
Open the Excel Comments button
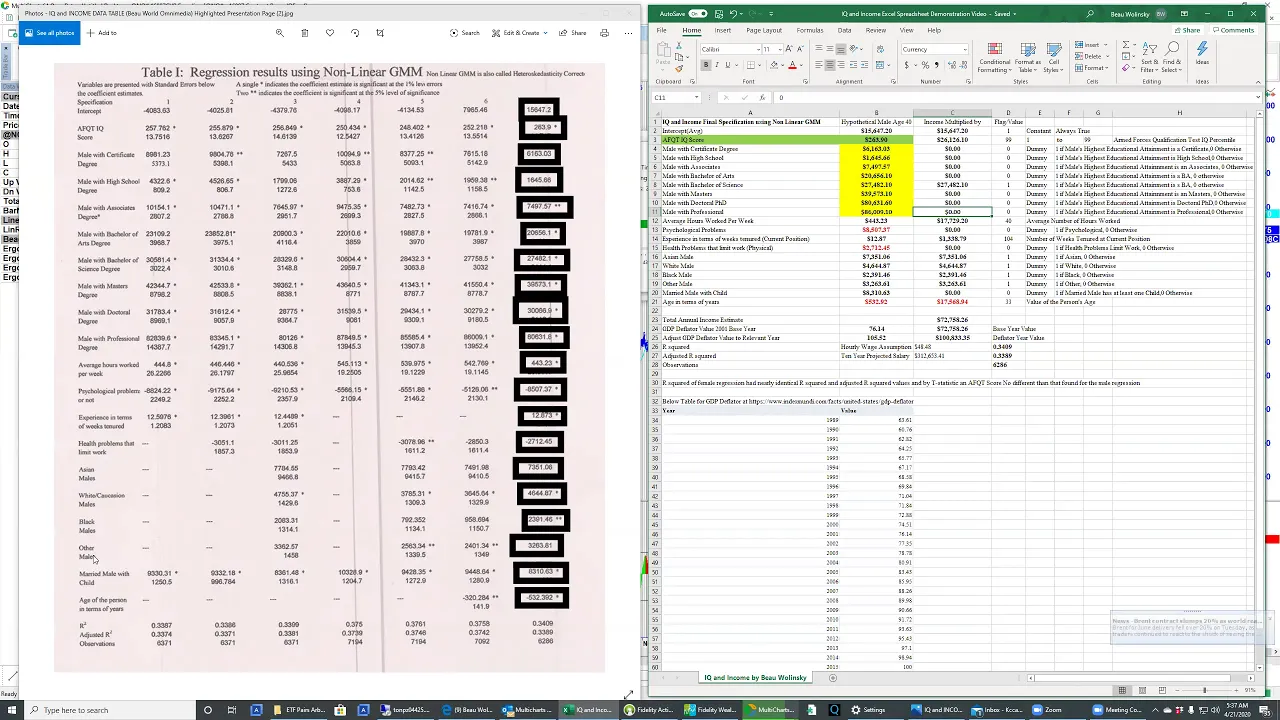pos(1232,30)
